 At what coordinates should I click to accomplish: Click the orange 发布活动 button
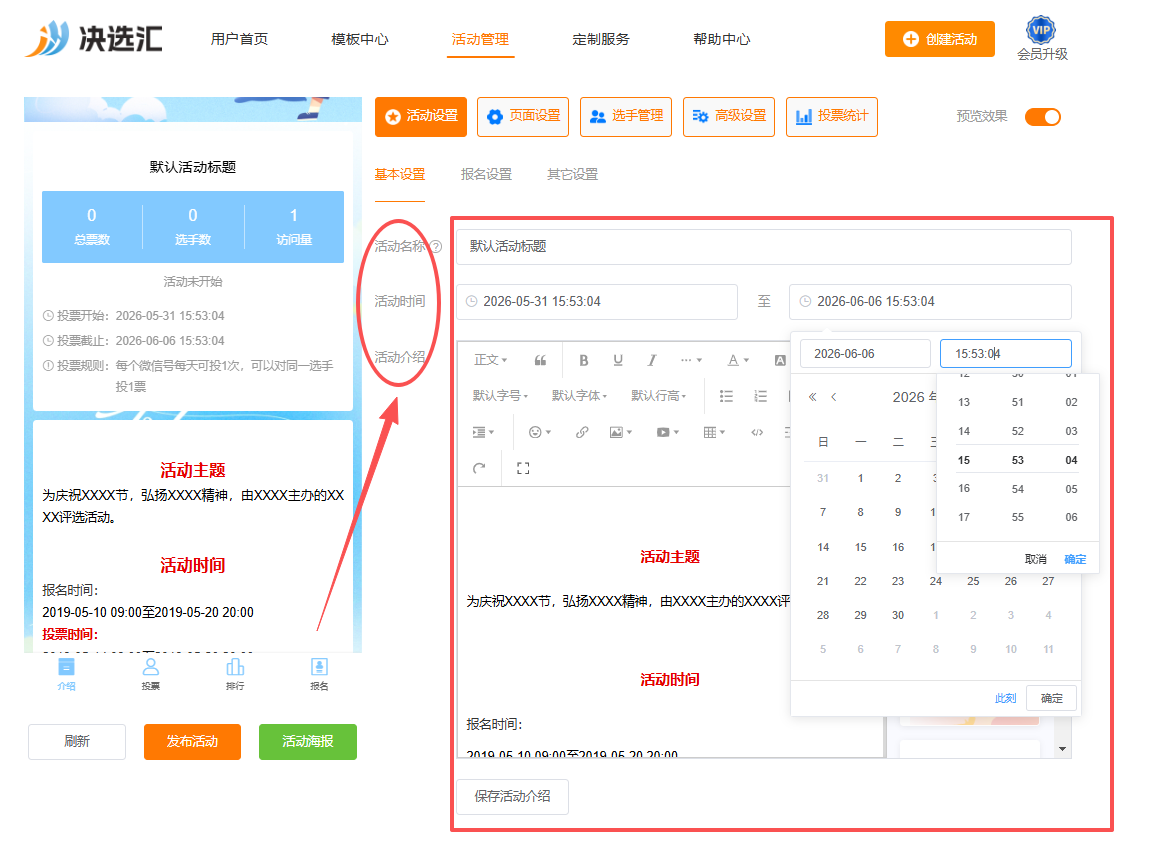(x=193, y=742)
